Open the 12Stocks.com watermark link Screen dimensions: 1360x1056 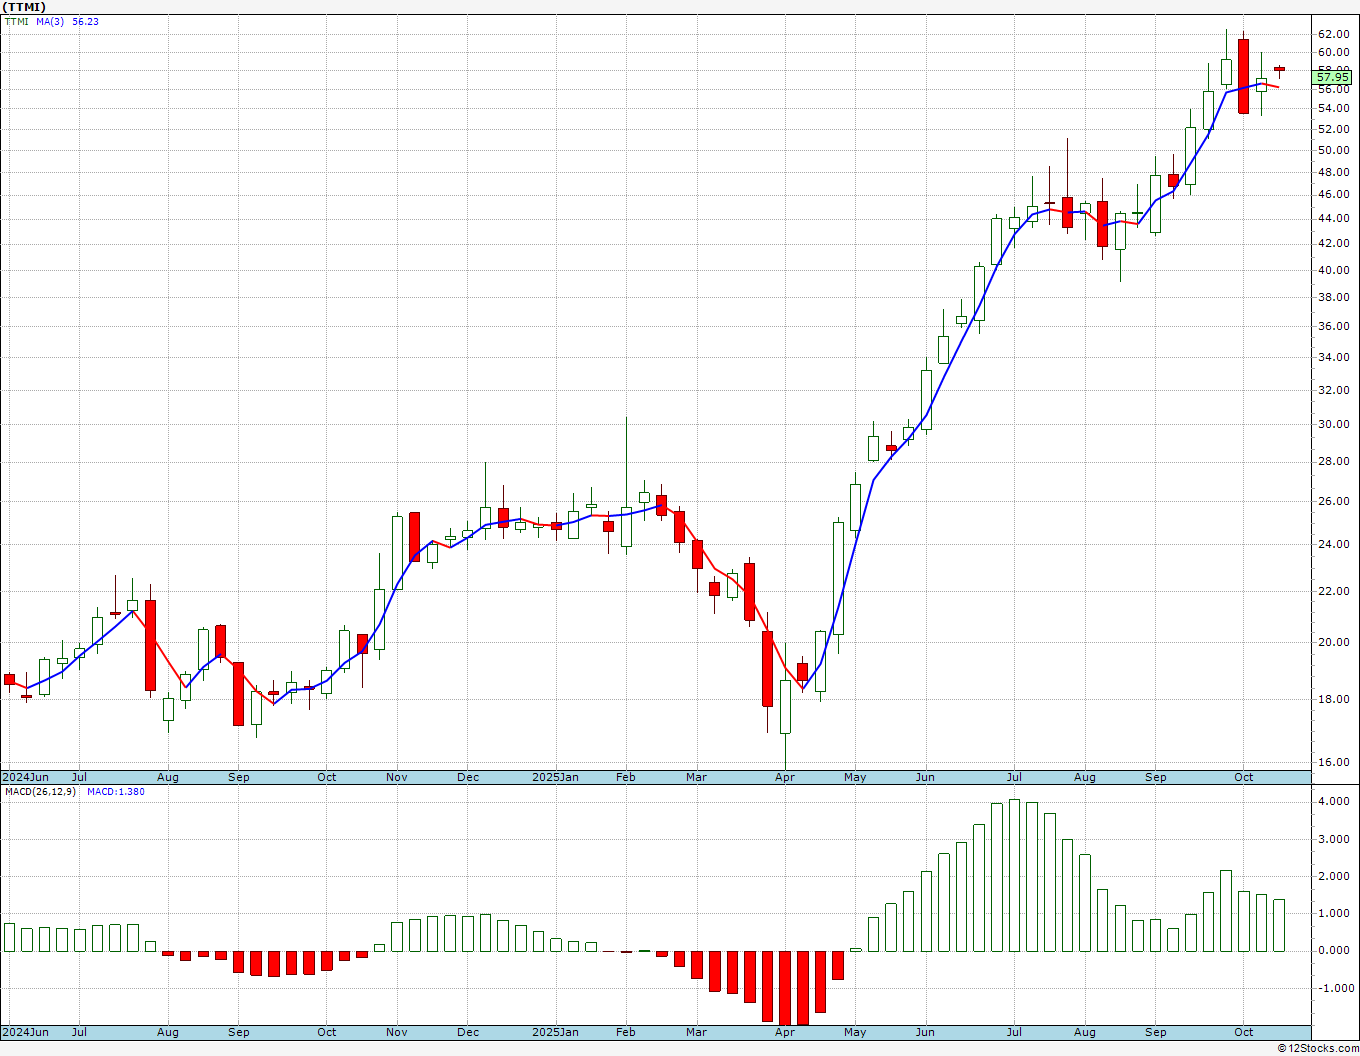(x=1318, y=1048)
